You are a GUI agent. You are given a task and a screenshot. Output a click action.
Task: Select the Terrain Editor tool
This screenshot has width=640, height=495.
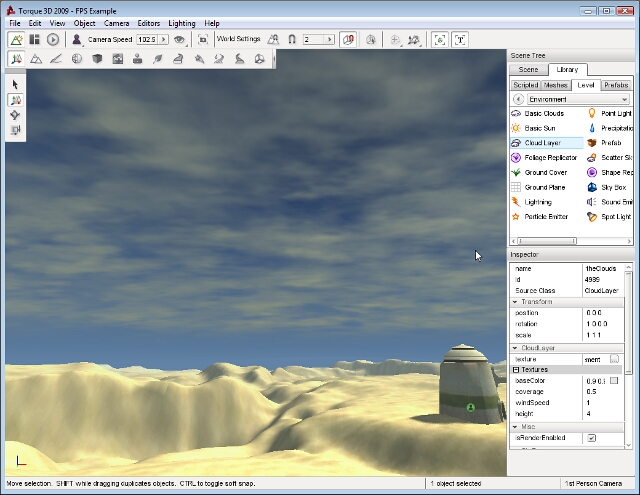(35, 59)
